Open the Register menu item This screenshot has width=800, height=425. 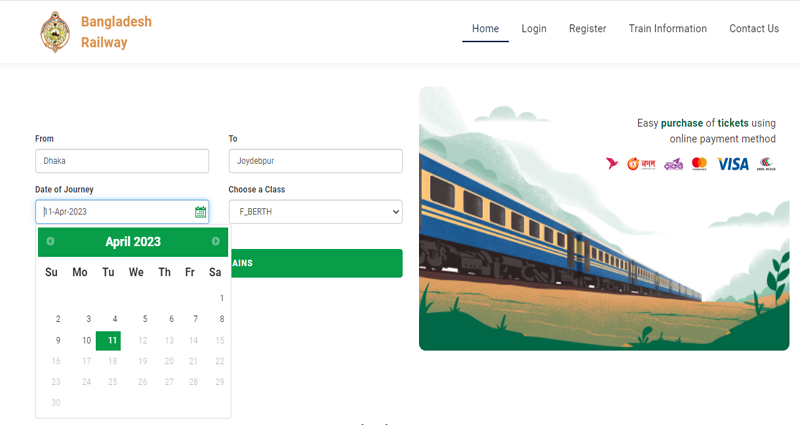tap(587, 29)
